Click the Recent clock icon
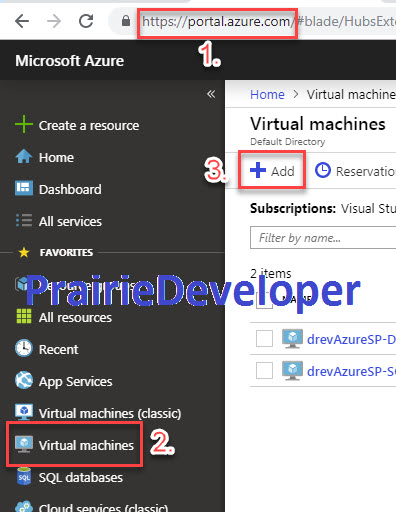This screenshot has height=512, width=396. 24,348
